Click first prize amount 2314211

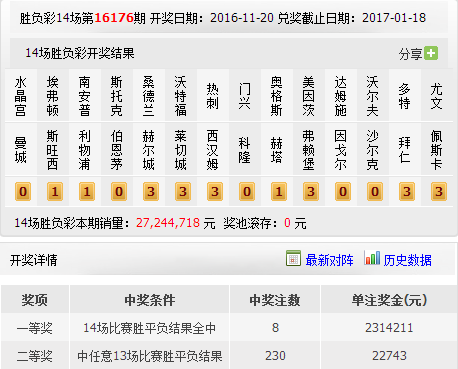pos(389,328)
